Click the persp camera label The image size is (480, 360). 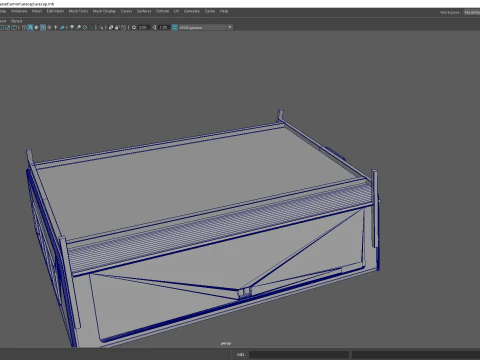pos(226,343)
